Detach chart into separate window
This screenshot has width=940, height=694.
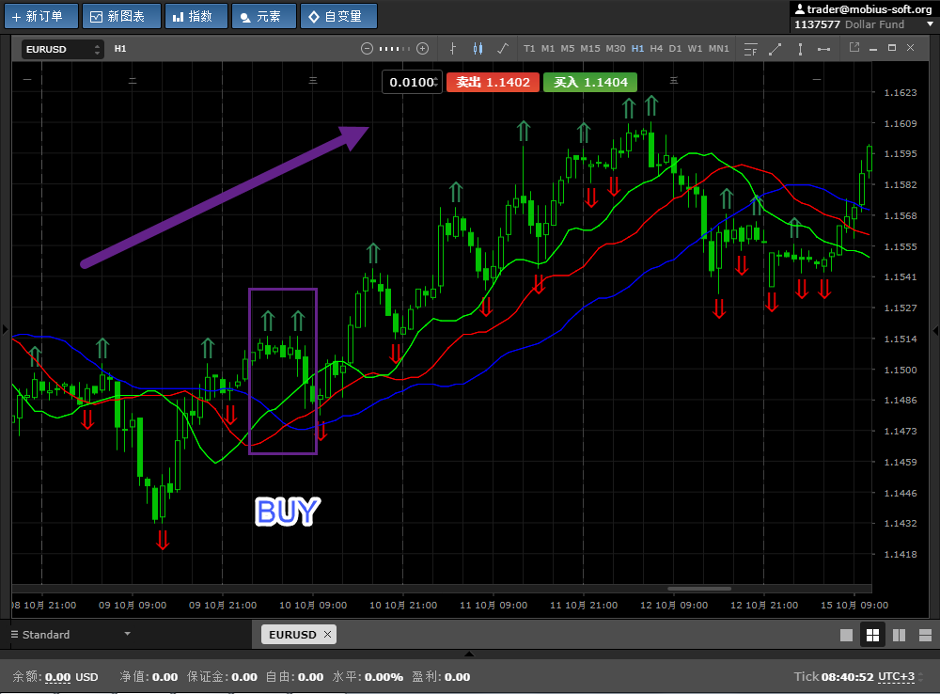[854, 47]
